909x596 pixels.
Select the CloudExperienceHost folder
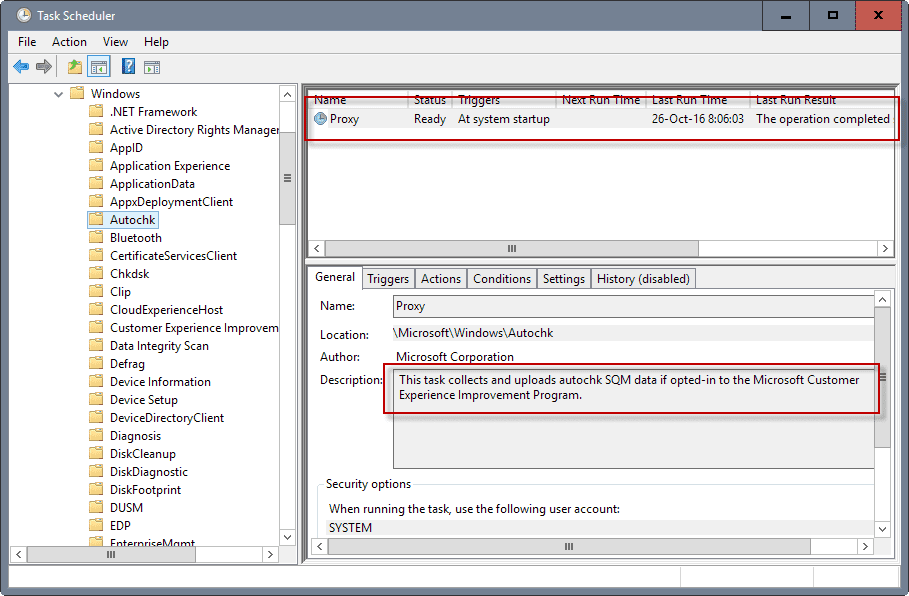(166, 310)
